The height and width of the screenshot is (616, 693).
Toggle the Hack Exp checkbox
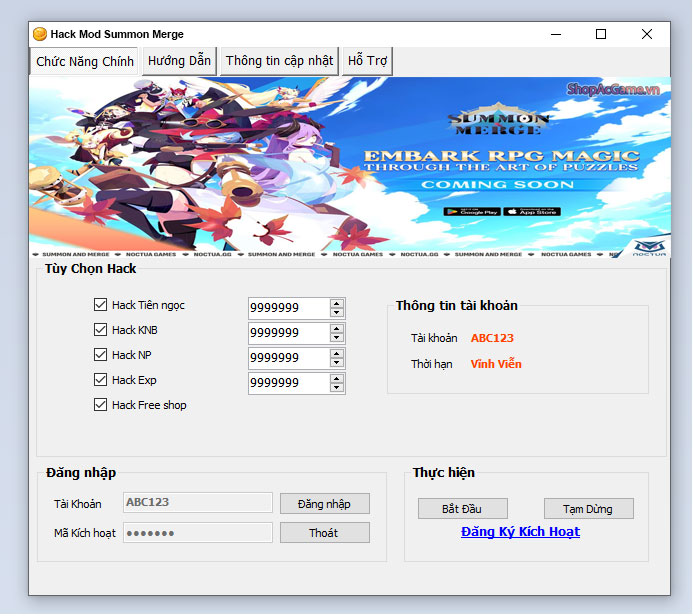pos(100,380)
